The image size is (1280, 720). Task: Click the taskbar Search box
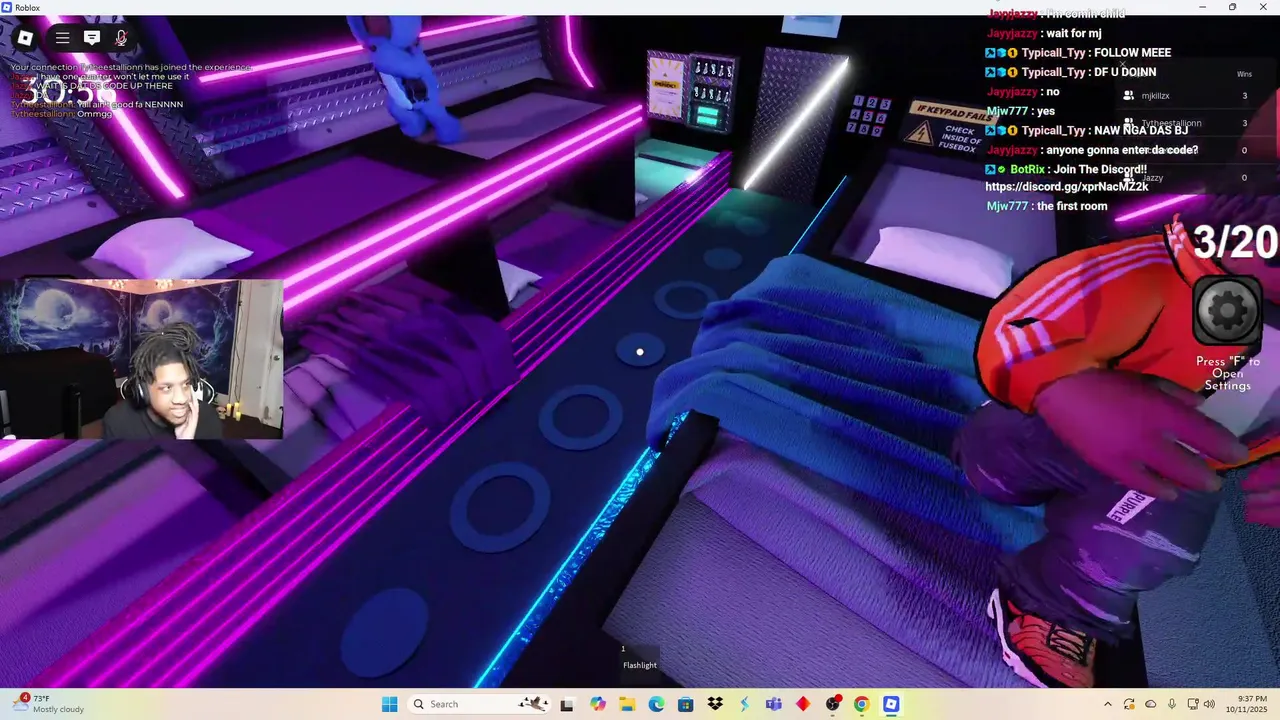(x=480, y=704)
